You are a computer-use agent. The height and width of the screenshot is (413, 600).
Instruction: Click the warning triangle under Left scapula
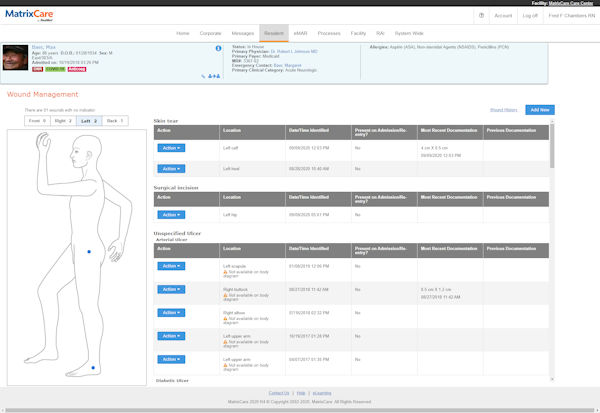coord(225,272)
